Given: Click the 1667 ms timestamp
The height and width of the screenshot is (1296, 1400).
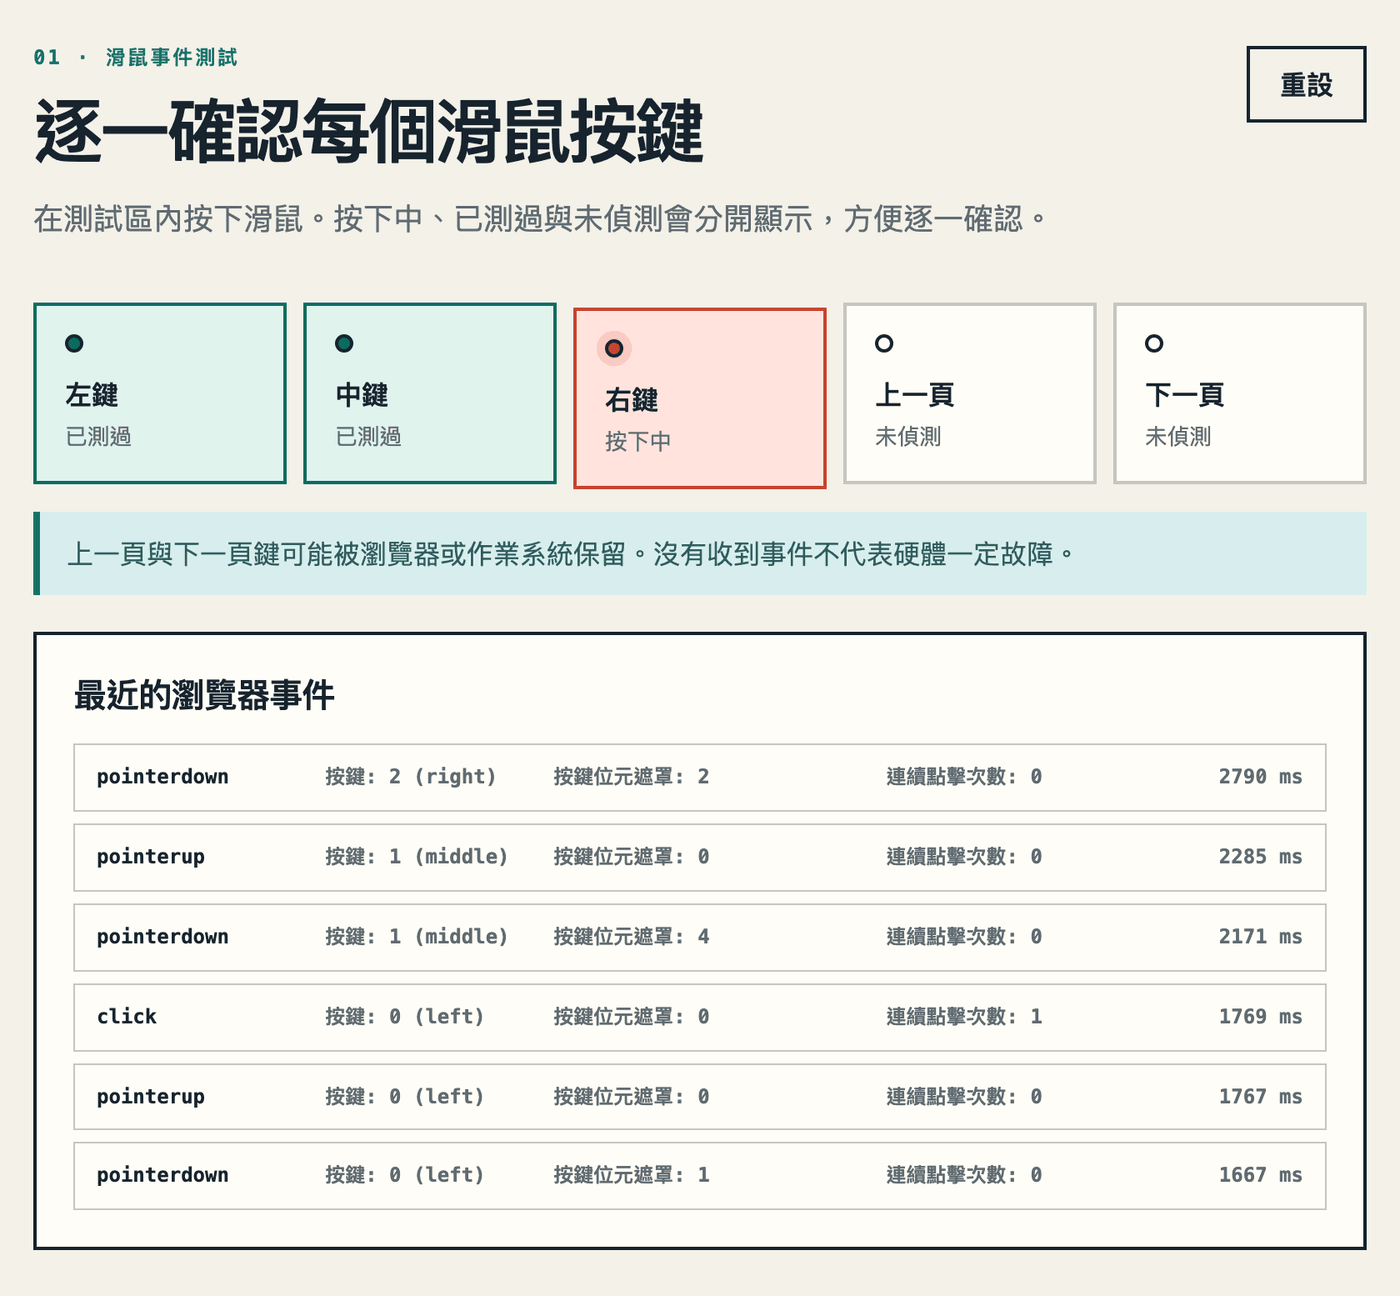Looking at the screenshot, I should [x=1260, y=1175].
